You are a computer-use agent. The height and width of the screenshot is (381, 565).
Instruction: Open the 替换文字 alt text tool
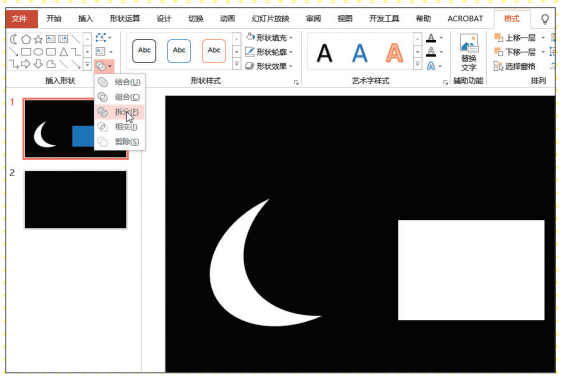pyautogui.click(x=469, y=53)
